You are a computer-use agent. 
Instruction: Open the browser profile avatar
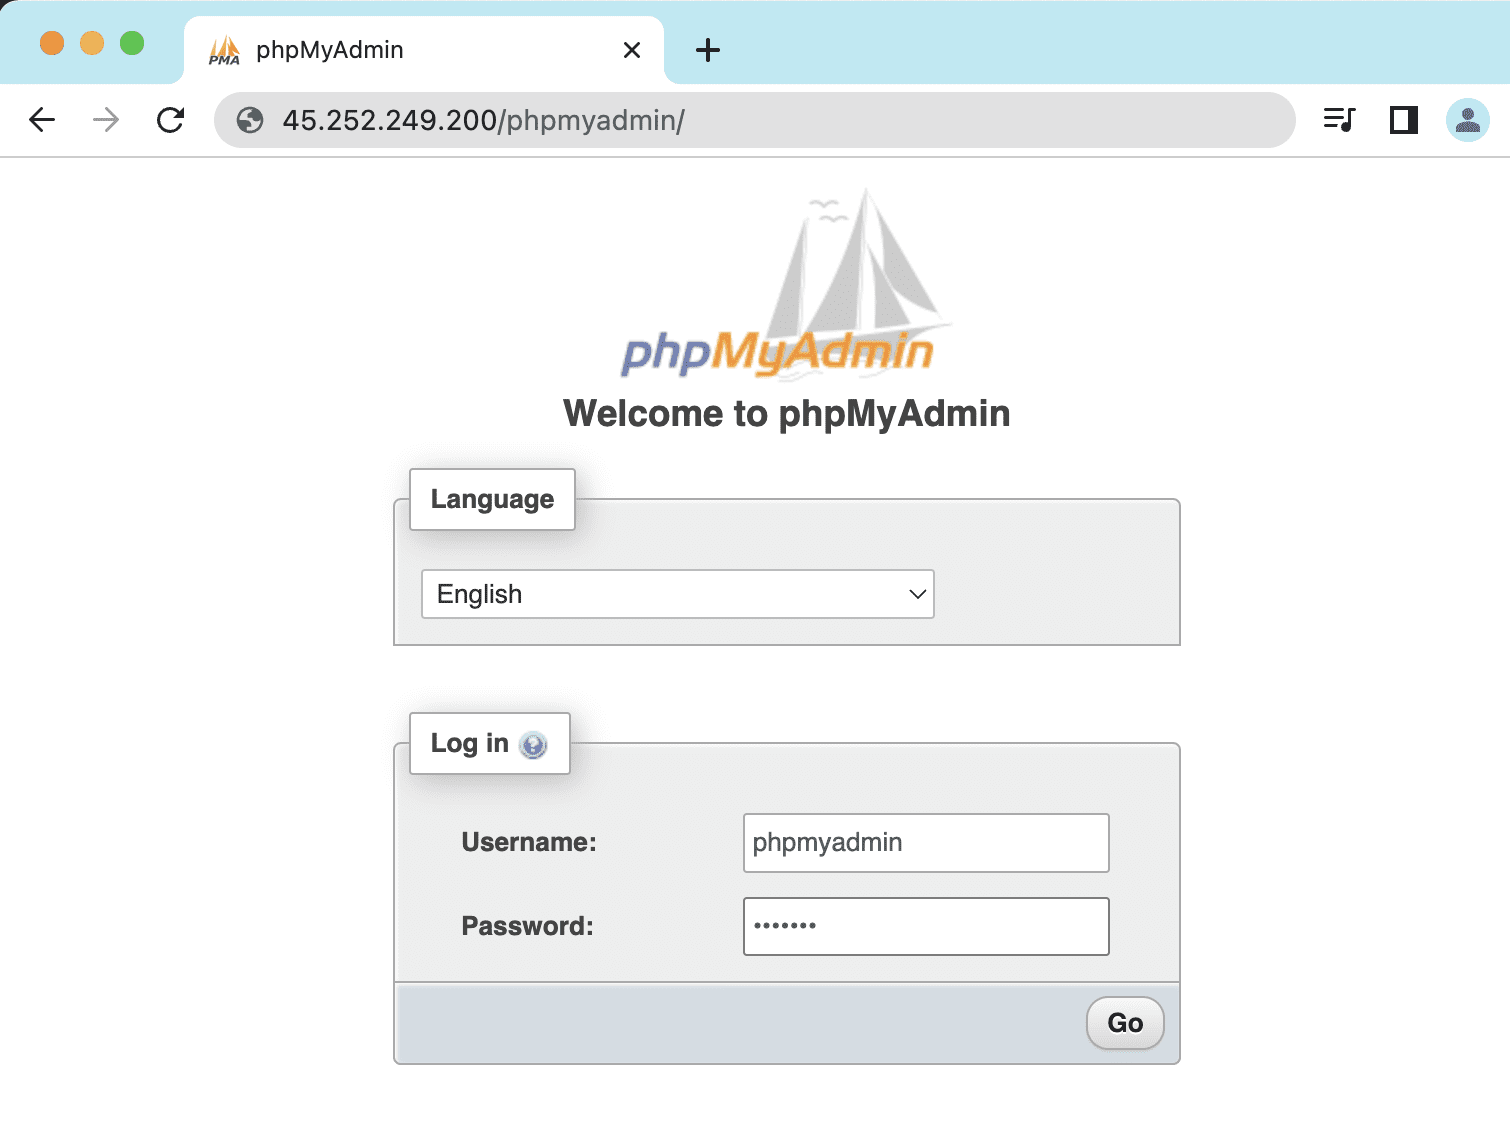point(1467,120)
